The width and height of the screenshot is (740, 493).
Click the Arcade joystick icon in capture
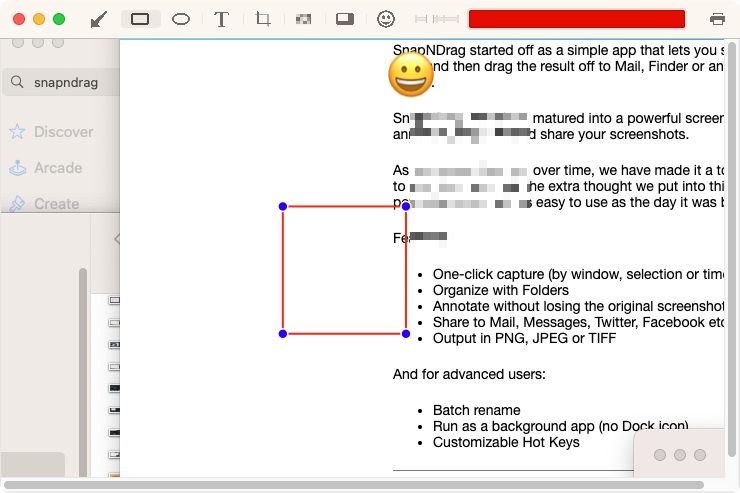(17, 168)
